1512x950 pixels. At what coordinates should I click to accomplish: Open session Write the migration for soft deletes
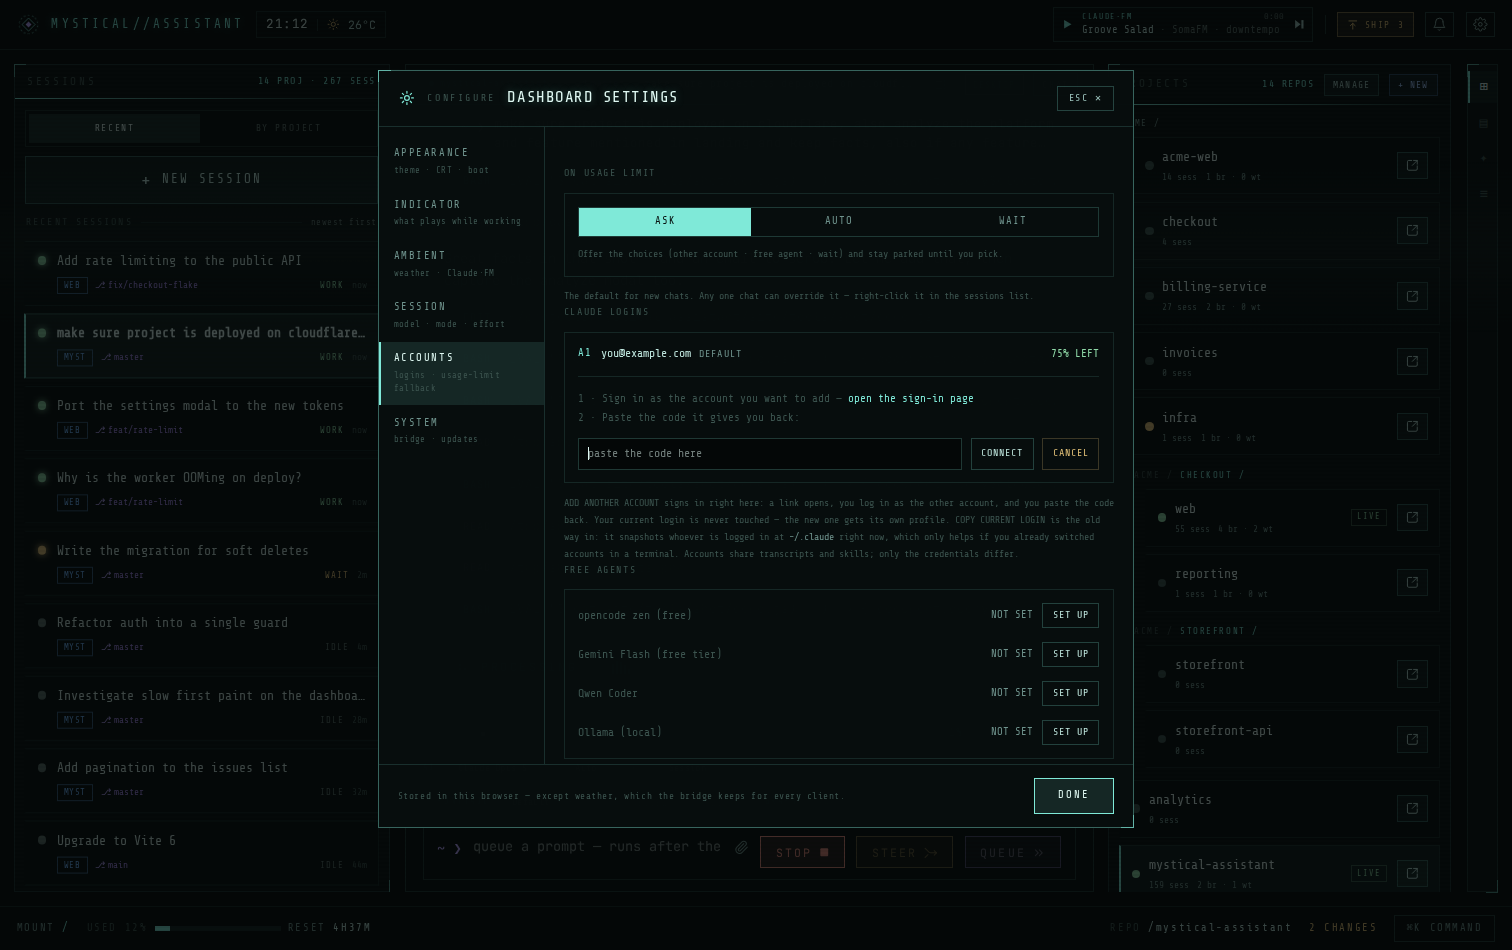tap(201, 561)
